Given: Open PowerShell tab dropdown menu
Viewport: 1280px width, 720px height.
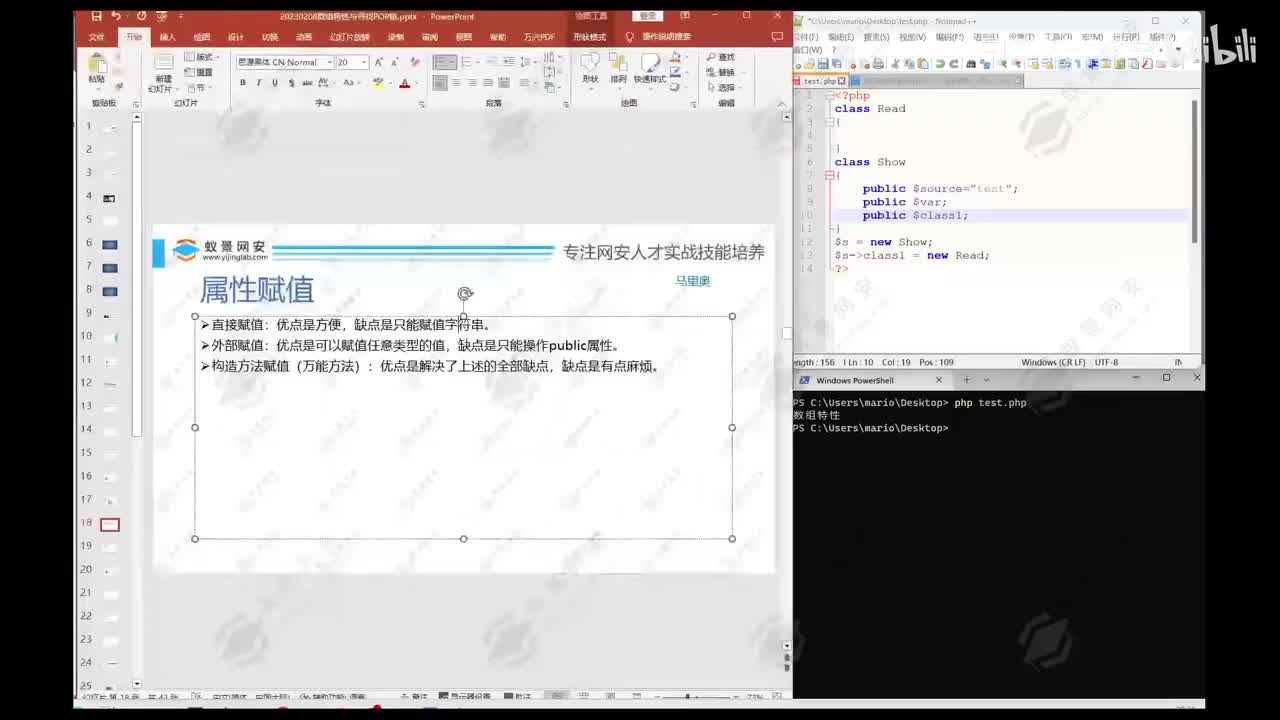Looking at the screenshot, I should coord(986,380).
